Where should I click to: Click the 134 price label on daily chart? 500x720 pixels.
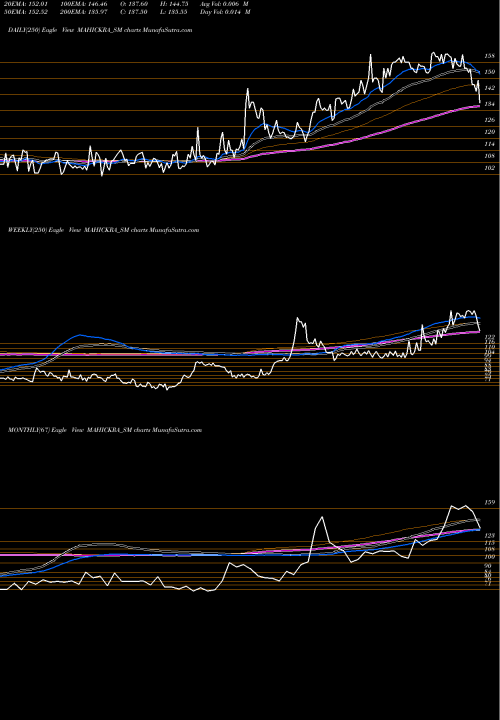pos(490,104)
